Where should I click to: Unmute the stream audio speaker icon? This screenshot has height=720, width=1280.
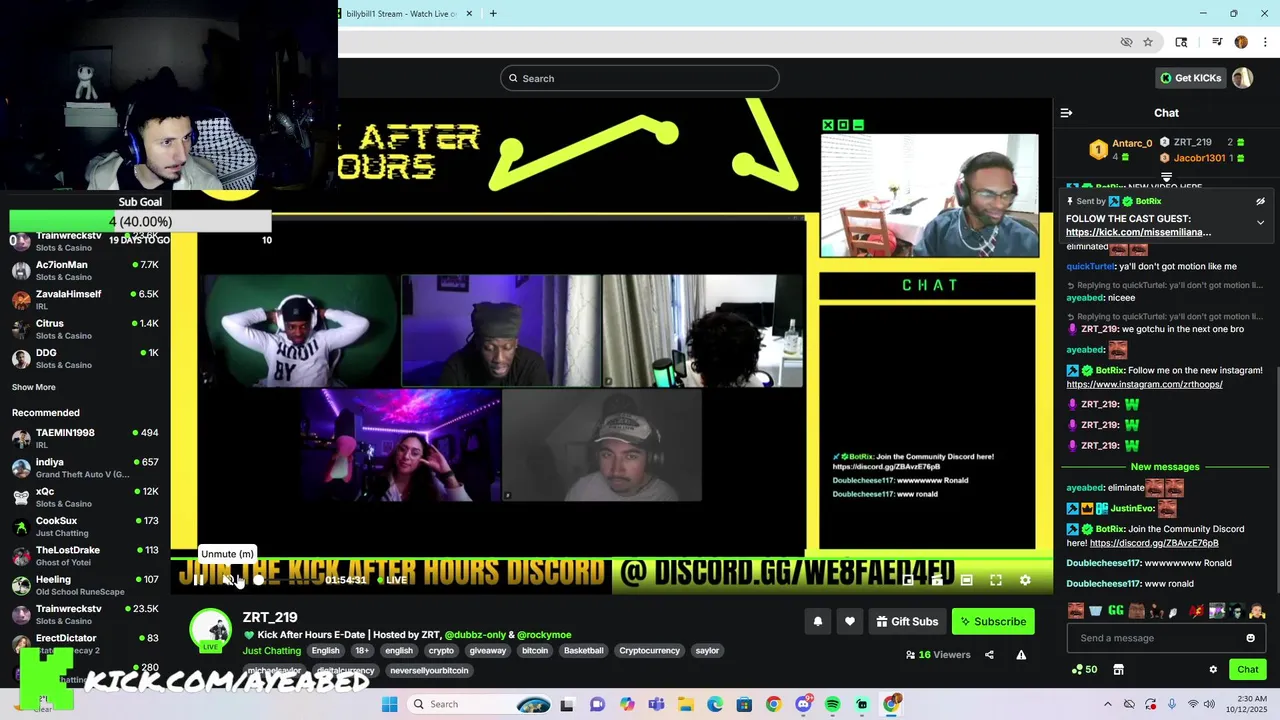pos(228,580)
